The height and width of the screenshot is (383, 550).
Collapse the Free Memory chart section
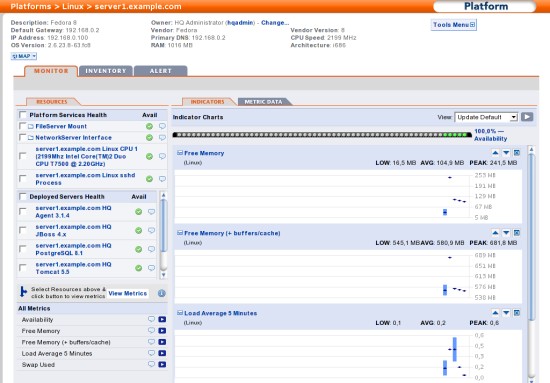[x=180, y=153]
